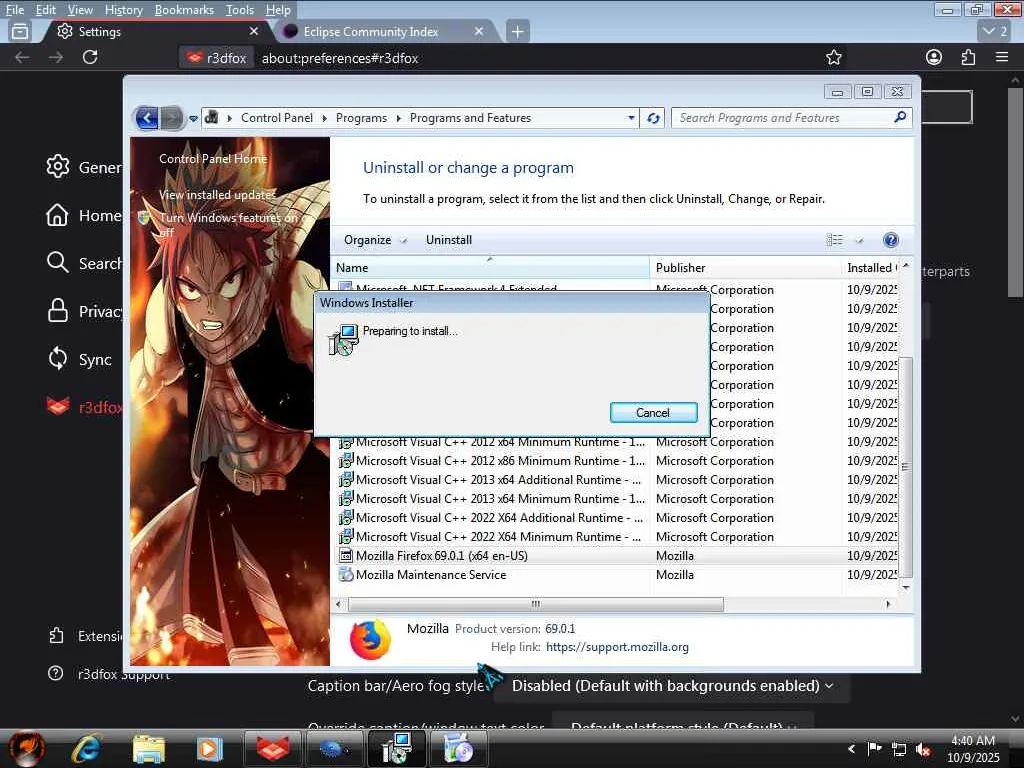Open the Sync icon in settings sidebar
This screenshot has height=768, width=1024.
[57, 359]
